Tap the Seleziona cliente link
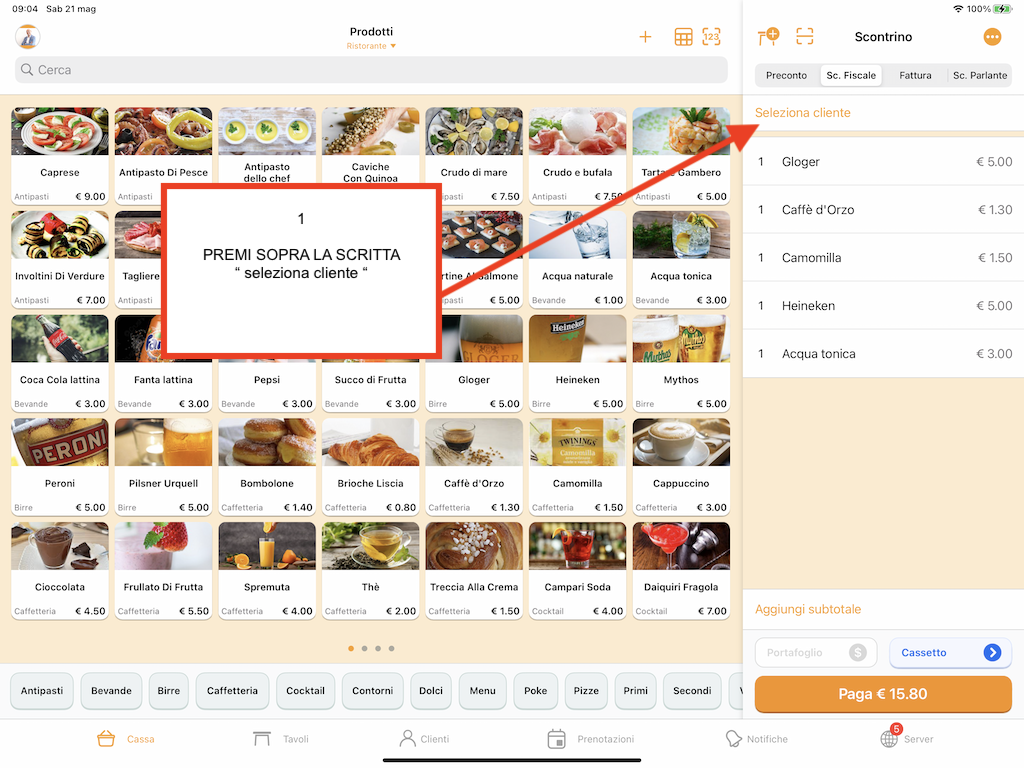 coord(803,112)
